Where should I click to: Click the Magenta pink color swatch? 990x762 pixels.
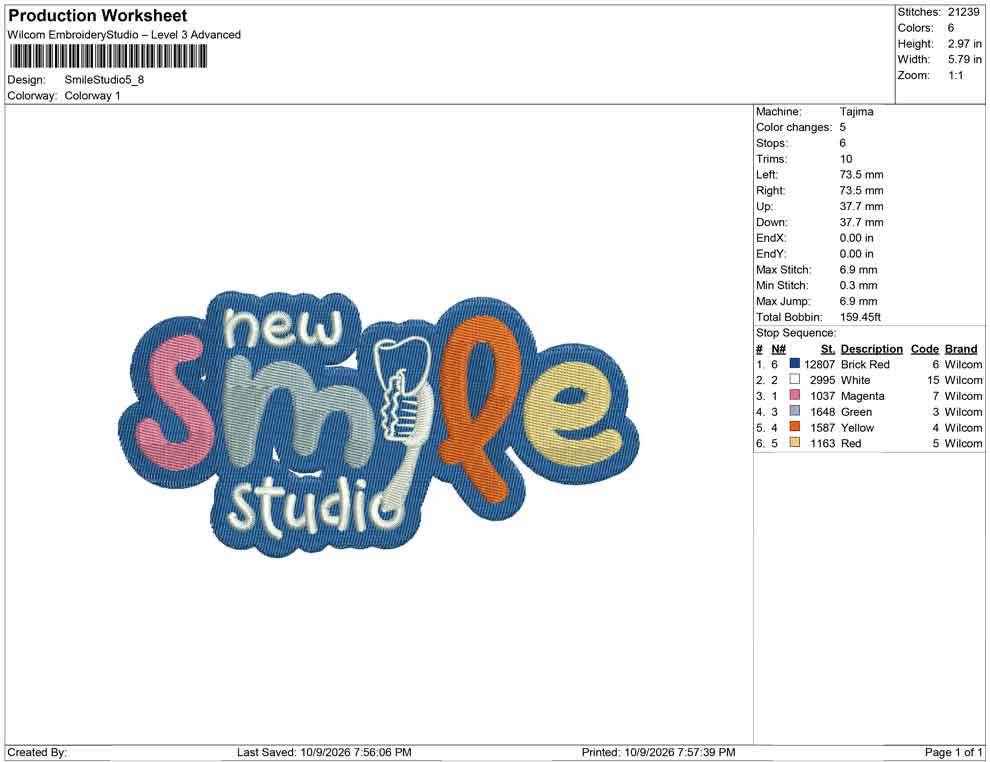(795, 395)
